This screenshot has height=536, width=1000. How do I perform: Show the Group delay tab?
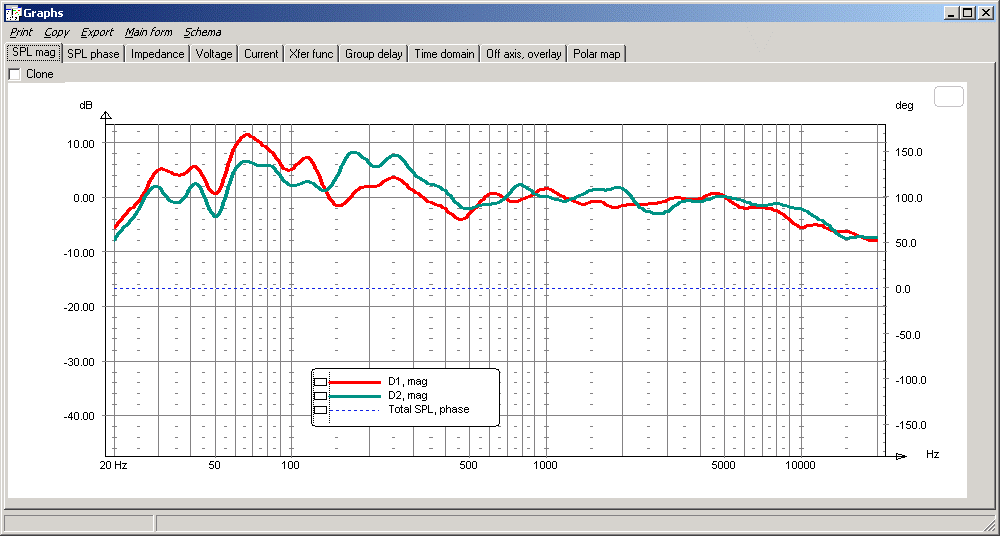pos(374,54)
